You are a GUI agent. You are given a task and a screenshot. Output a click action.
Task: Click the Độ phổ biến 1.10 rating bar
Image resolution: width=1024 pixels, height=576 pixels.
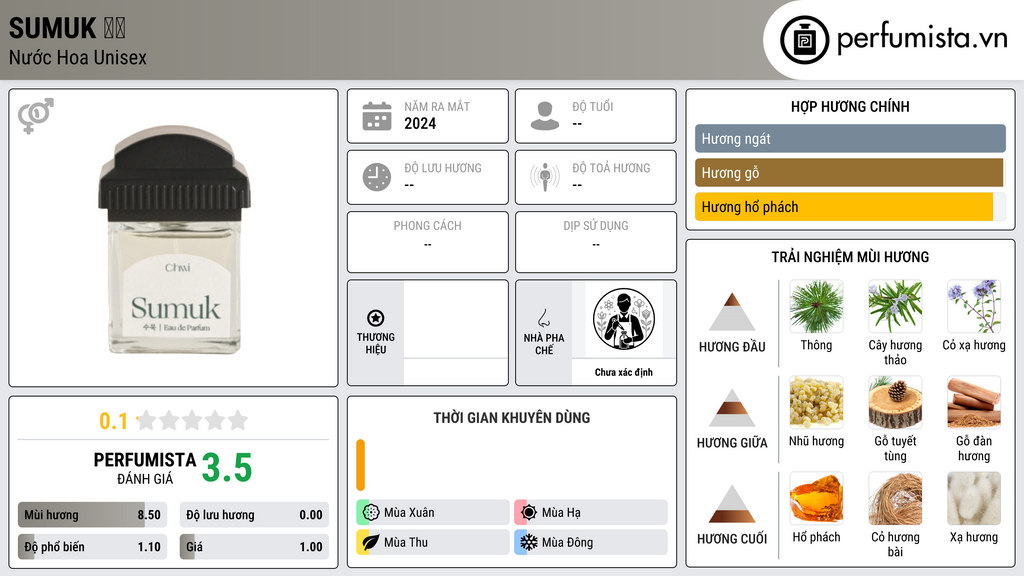pyautogui.click(x=93, y=547)
